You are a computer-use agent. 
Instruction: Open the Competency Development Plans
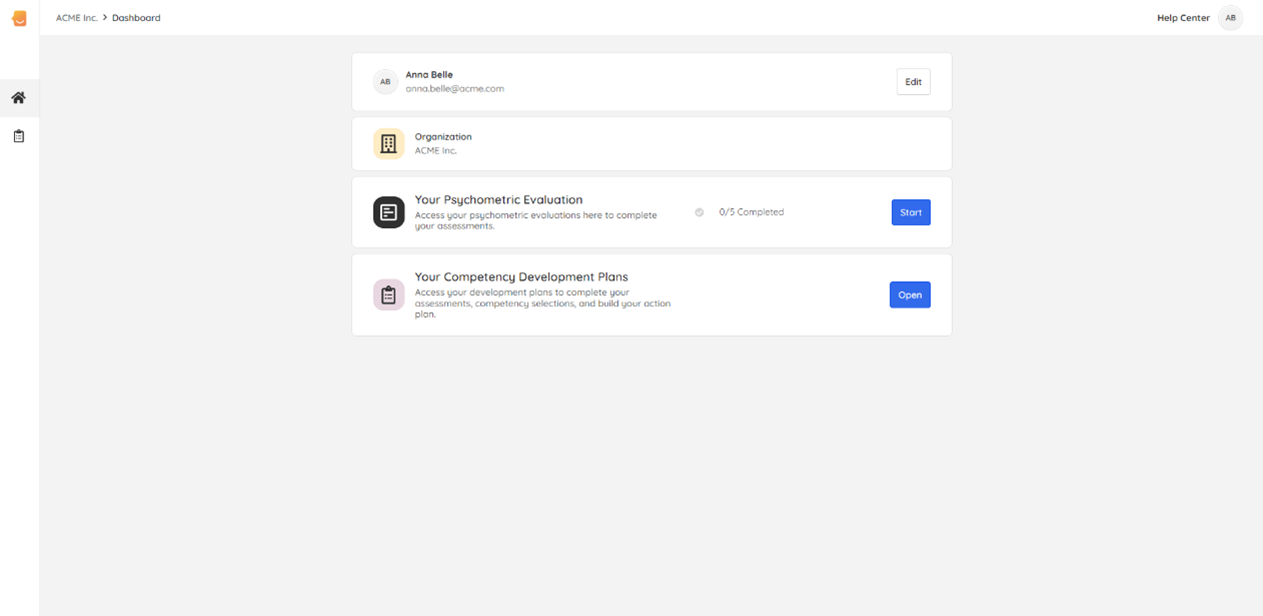(x=910, y=295)
